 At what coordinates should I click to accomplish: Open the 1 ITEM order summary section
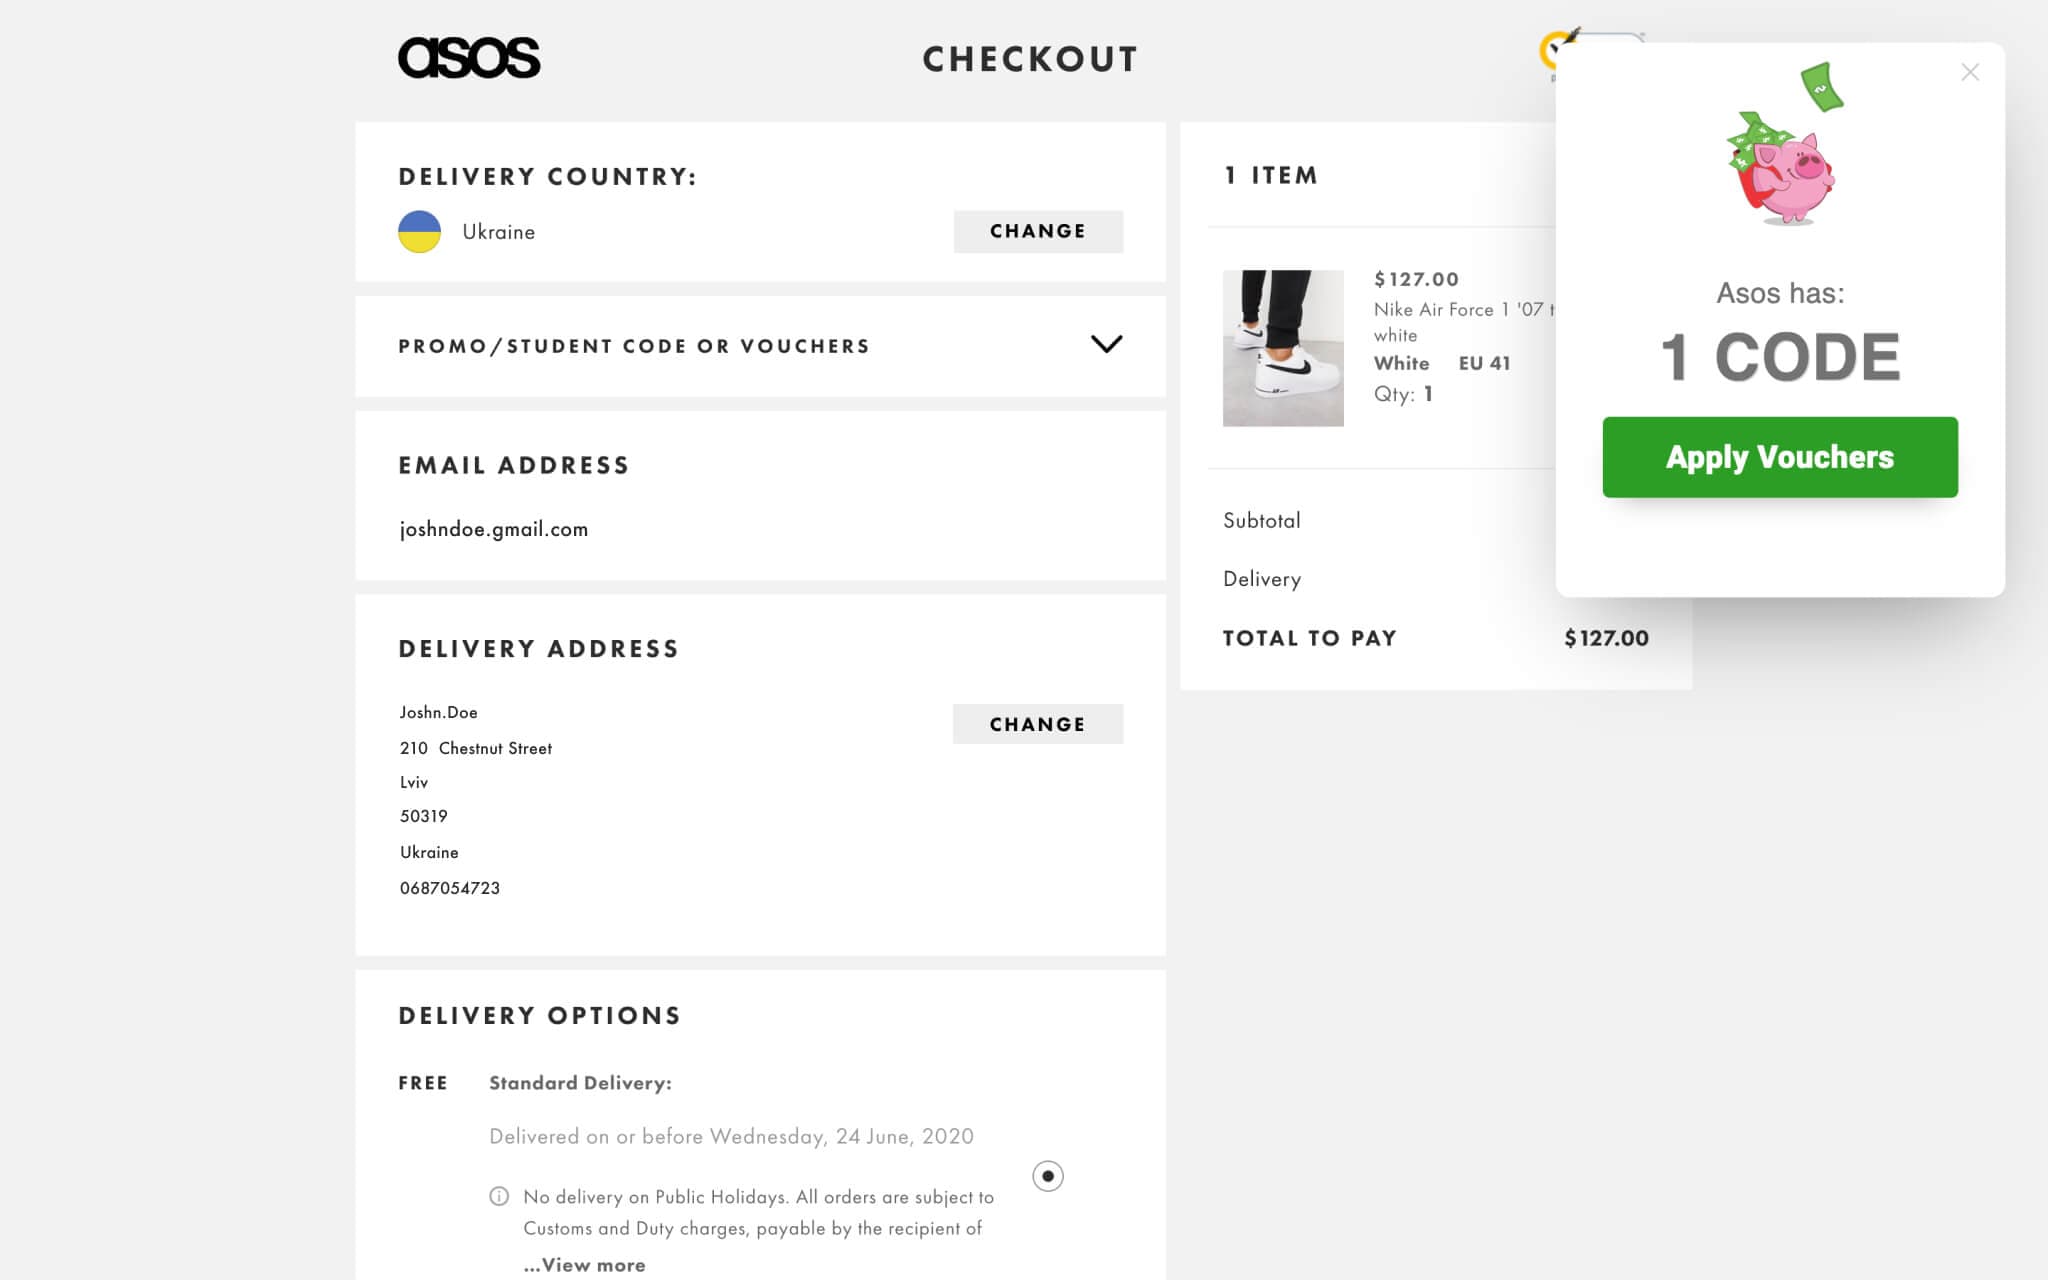click(1270, 175)
